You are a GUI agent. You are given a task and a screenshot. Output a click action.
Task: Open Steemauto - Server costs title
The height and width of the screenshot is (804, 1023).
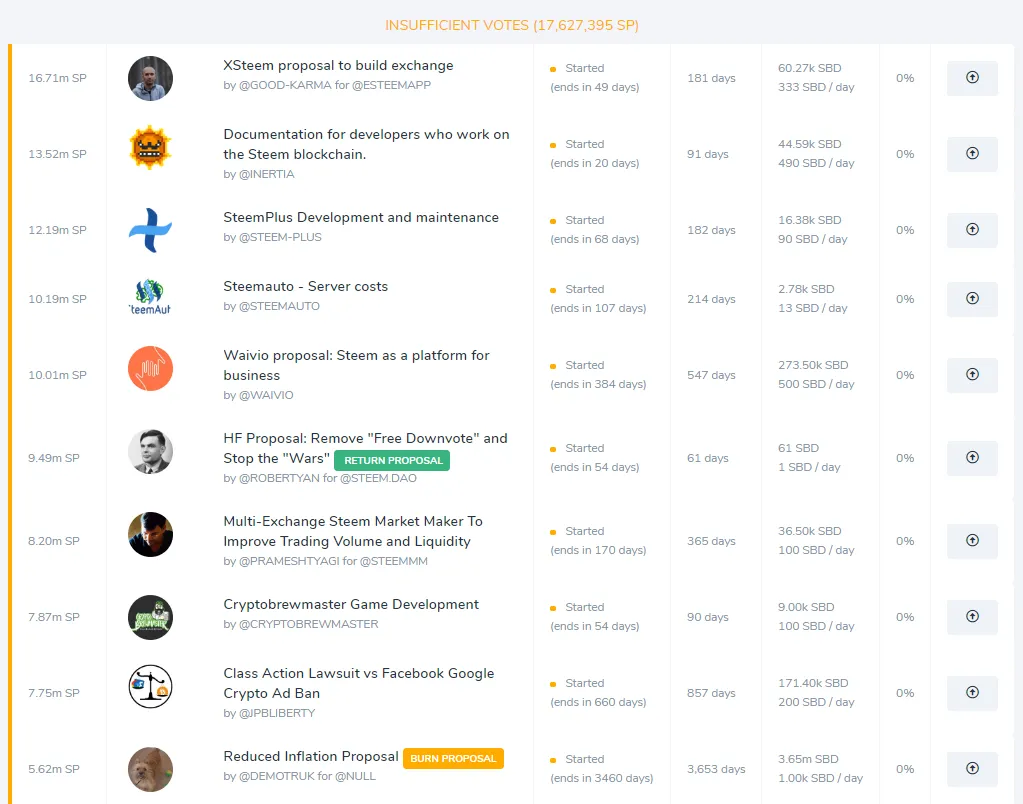click(x=305, y=286)
